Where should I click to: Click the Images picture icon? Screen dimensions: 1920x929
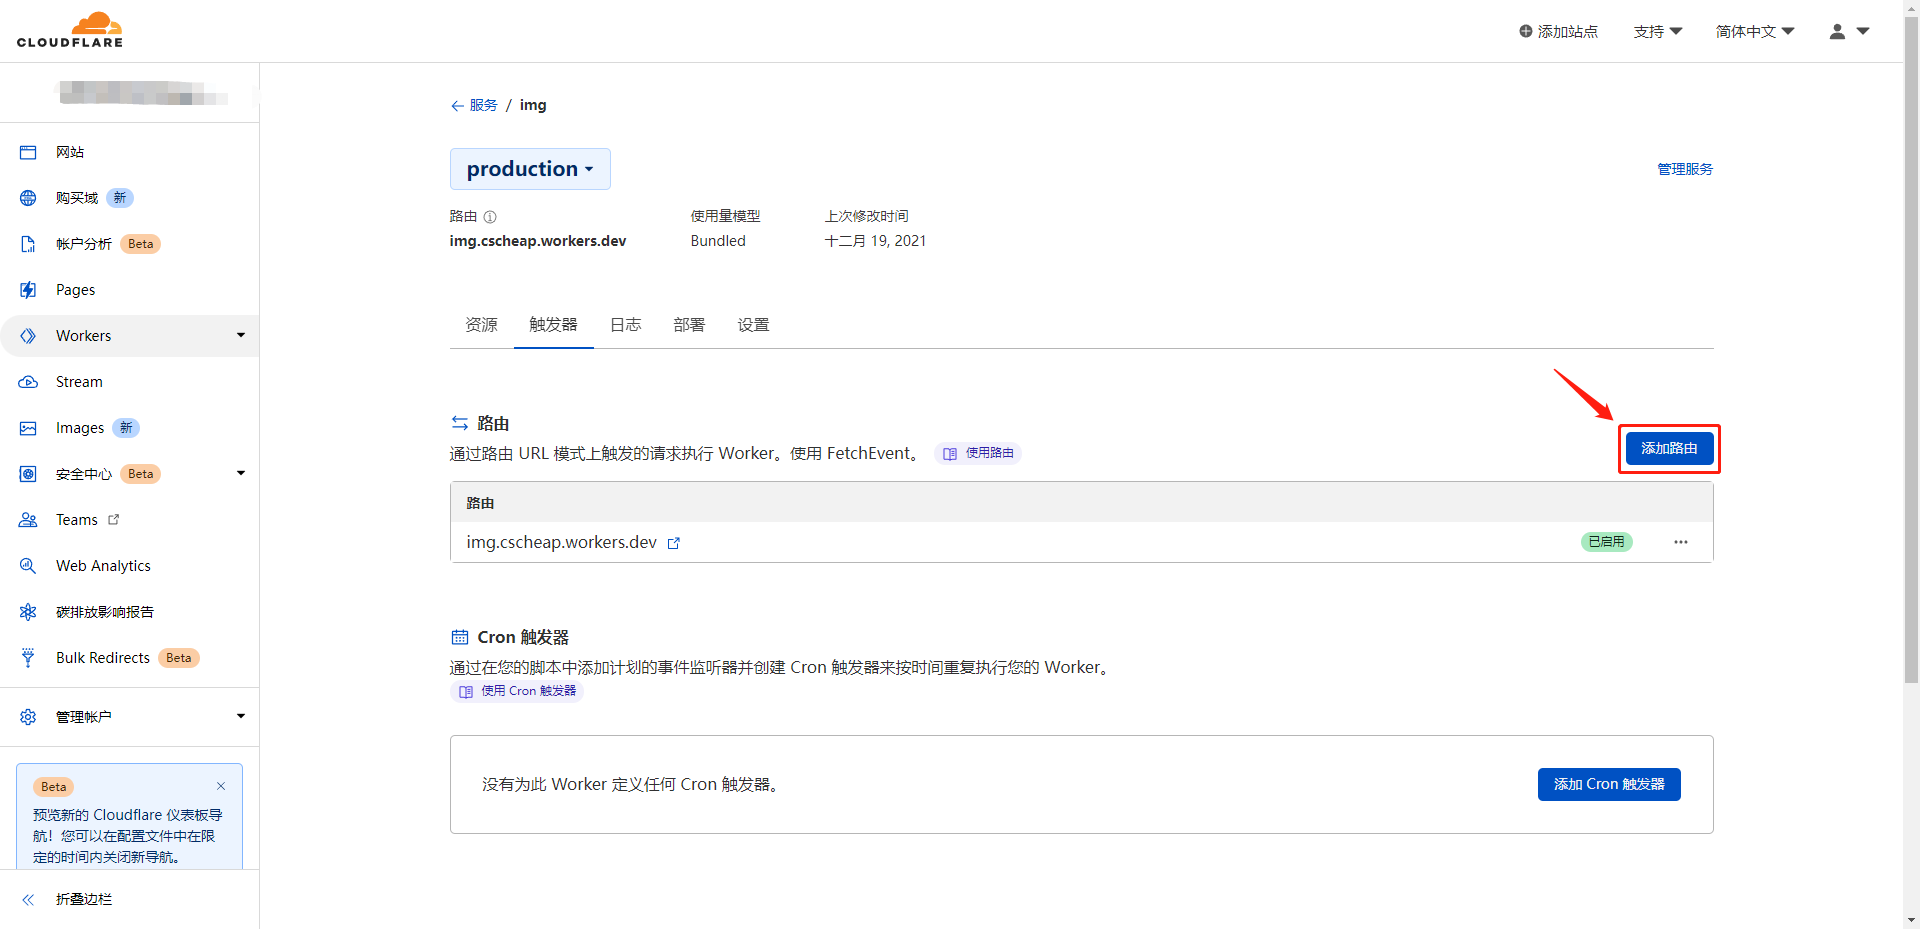click(28, 428)
